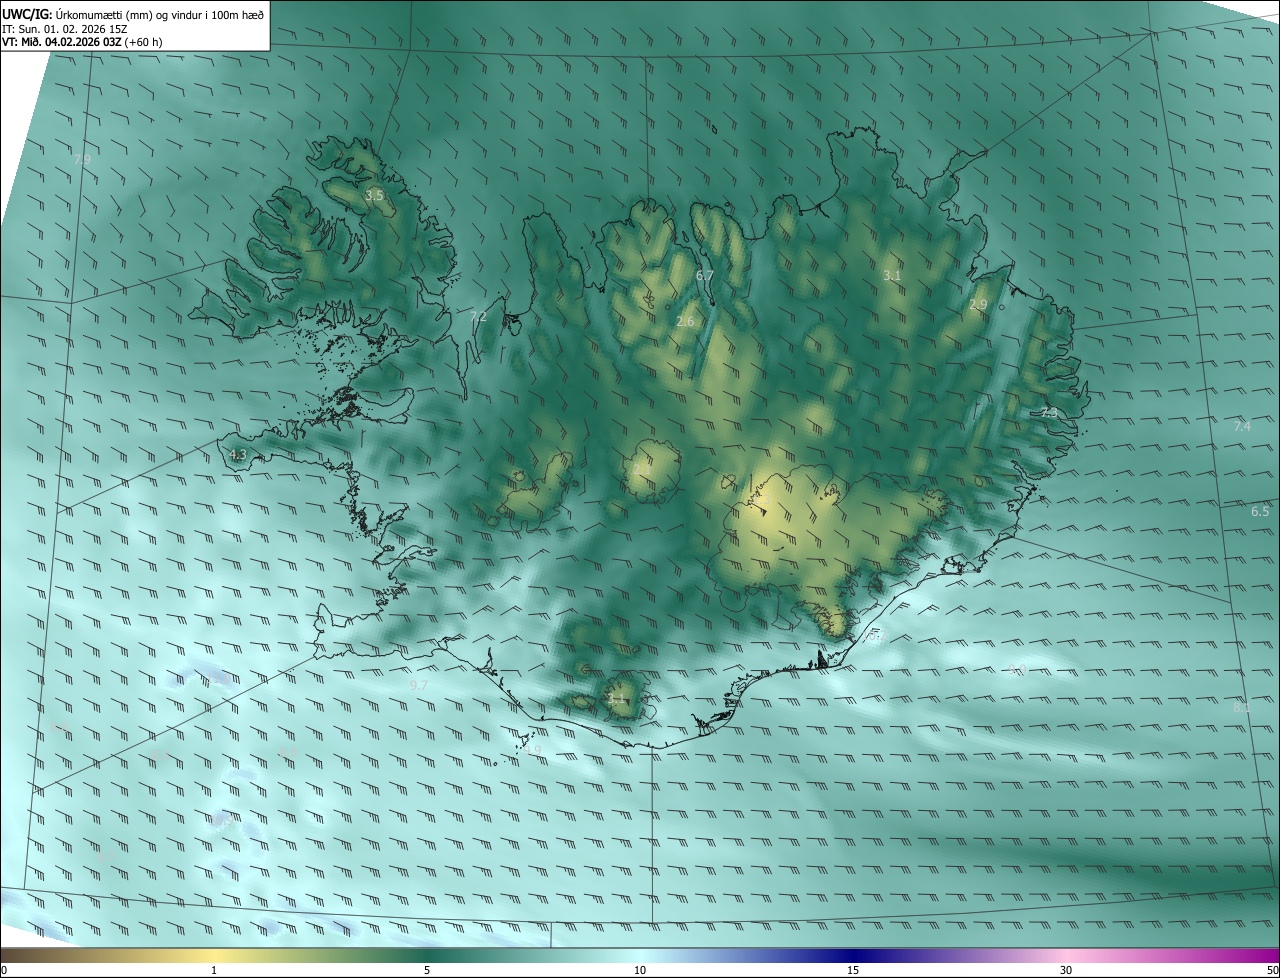
Task: Click the 10 tick on colour scale
Action: (640, 971)
